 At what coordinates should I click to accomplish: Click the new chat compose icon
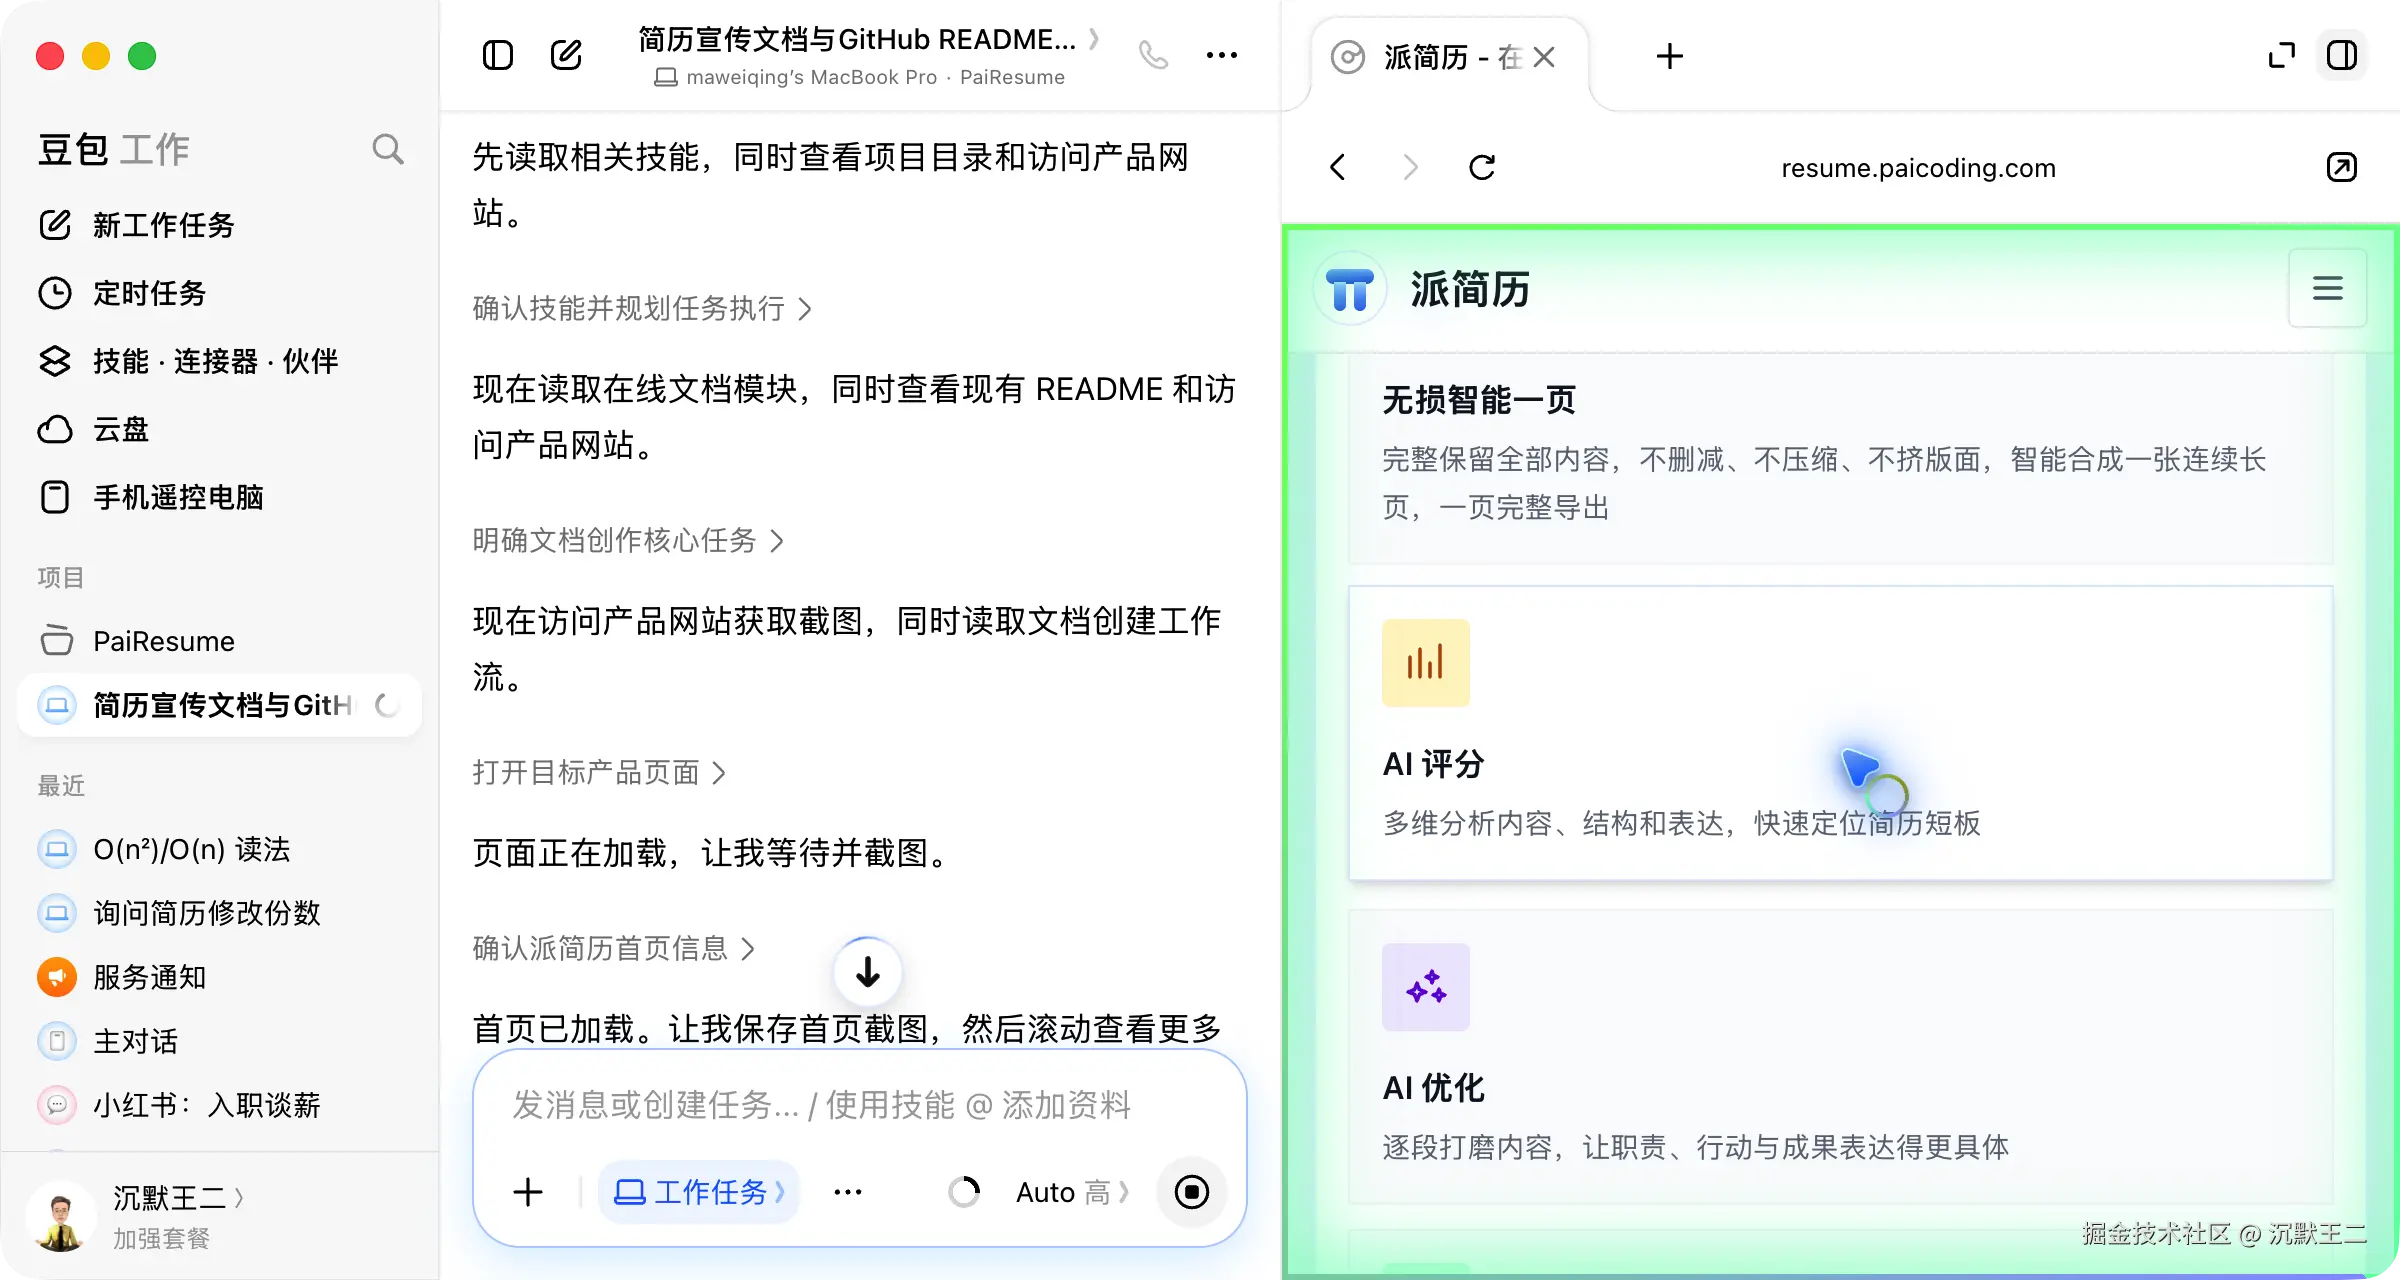tap(566, 55)
